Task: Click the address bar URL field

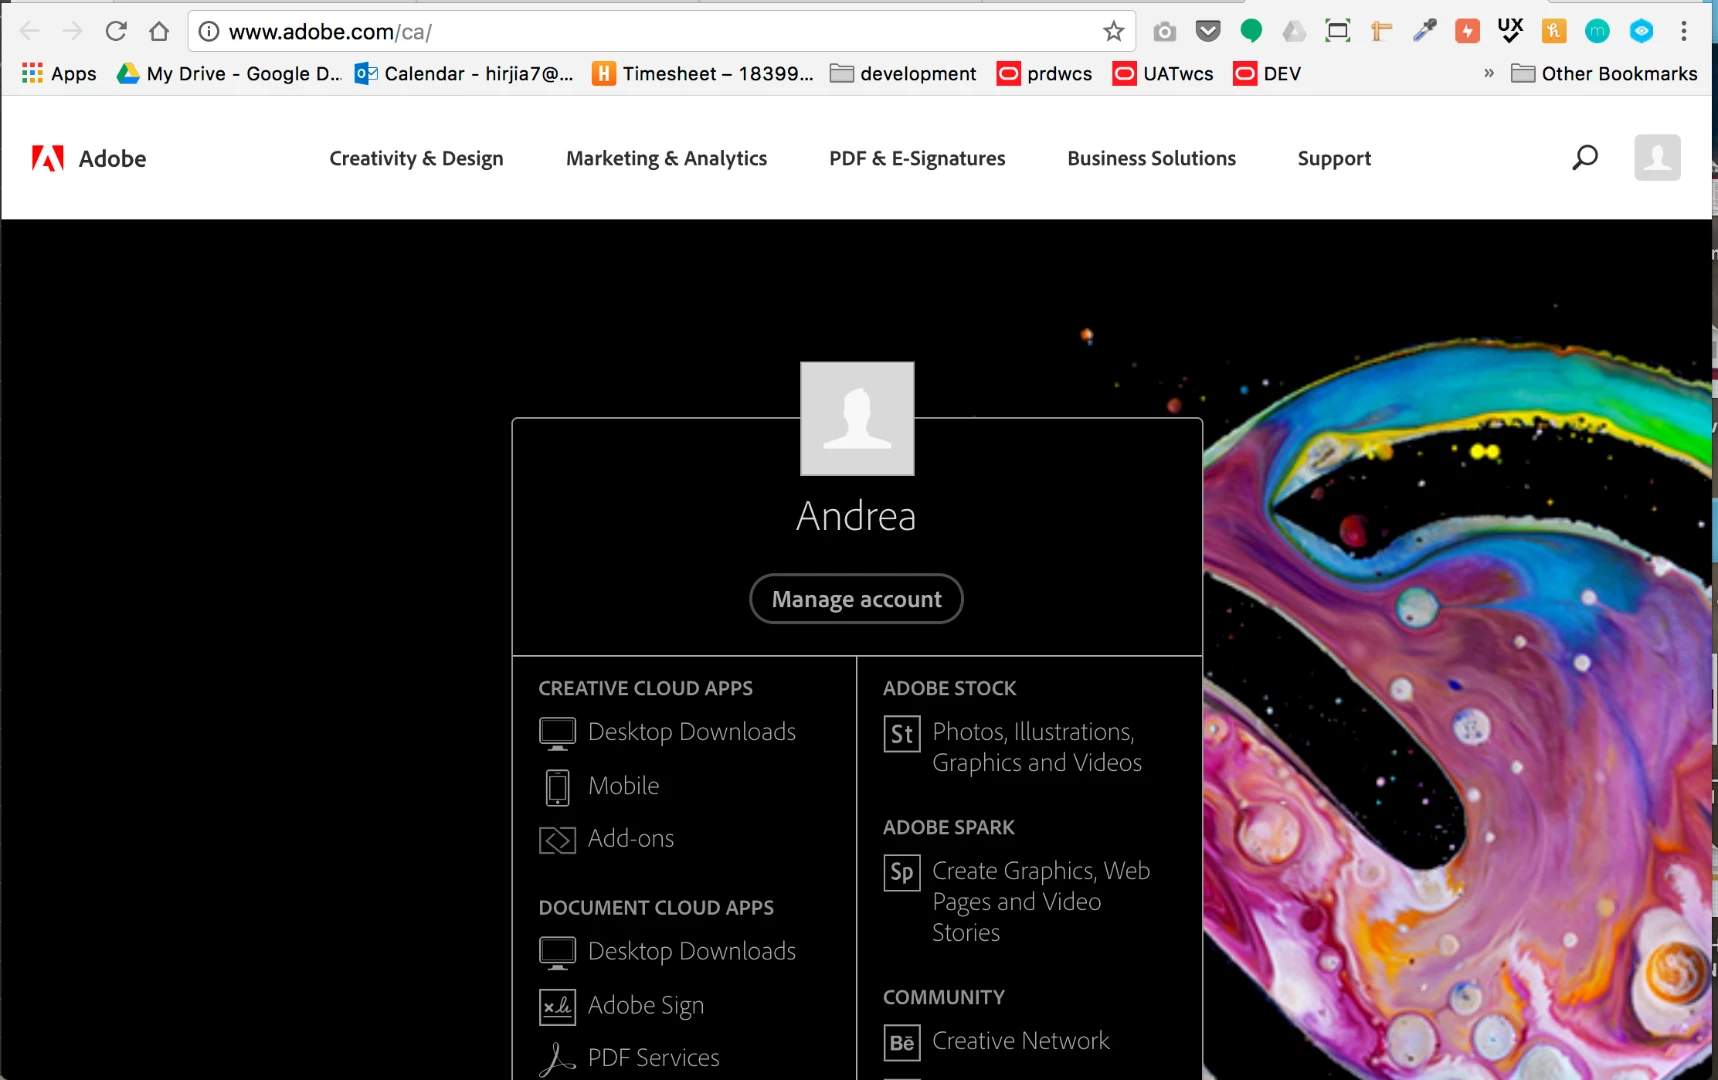Action: [x=660, y=31]
